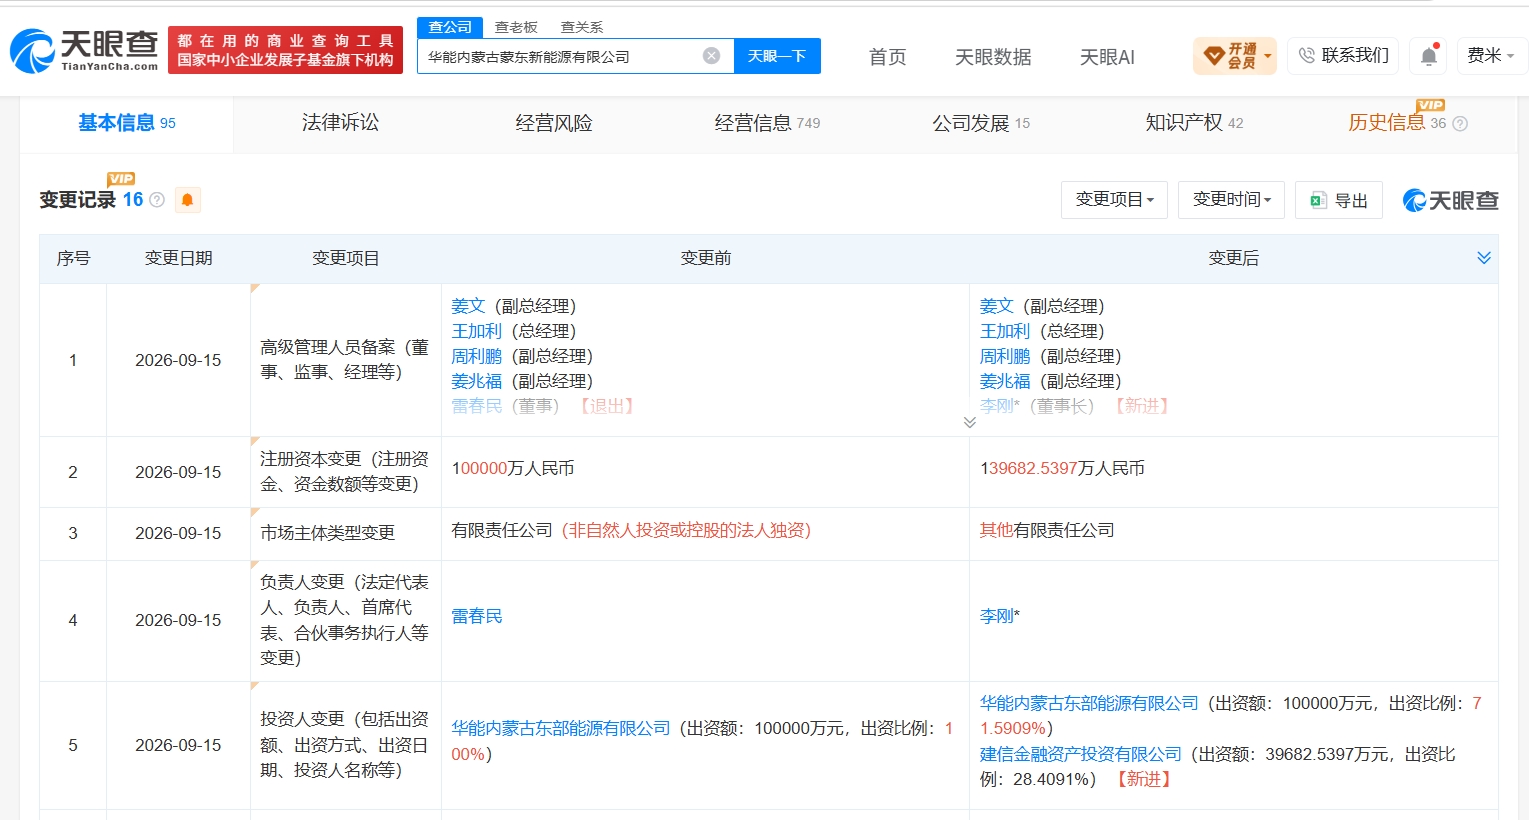
Task: Open 王加利 link in the 变更后 column
Action: click(x=1005, y=331)
